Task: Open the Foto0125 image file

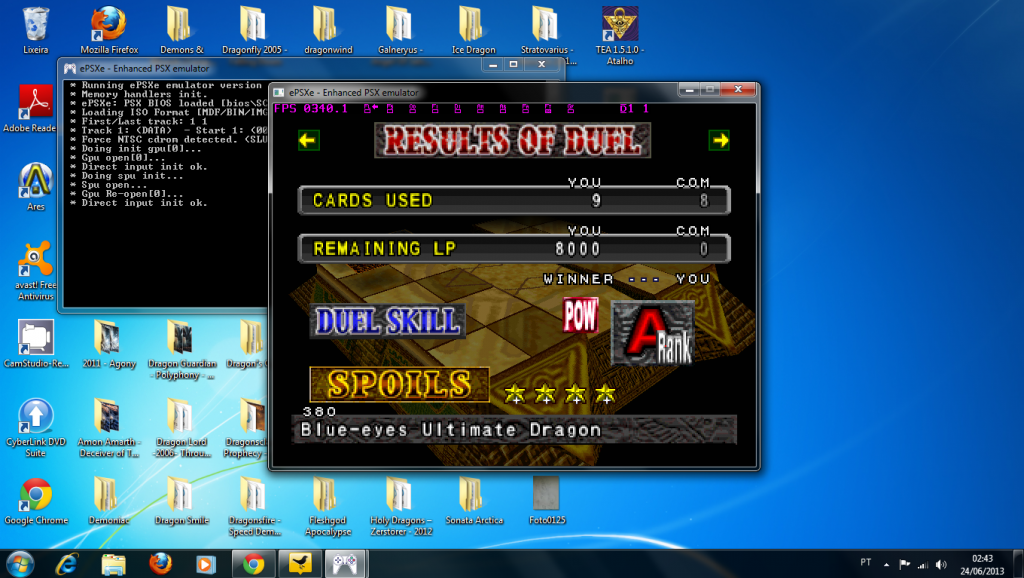Action: 547,502
